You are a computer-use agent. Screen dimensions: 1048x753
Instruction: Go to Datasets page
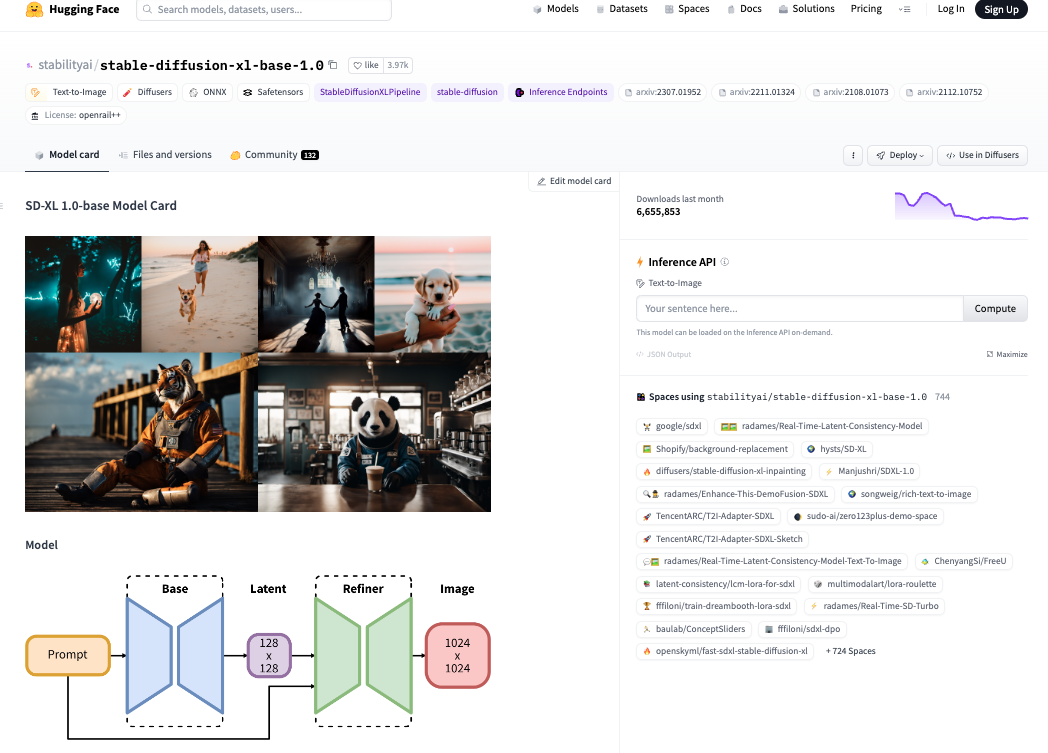(622, 9)
